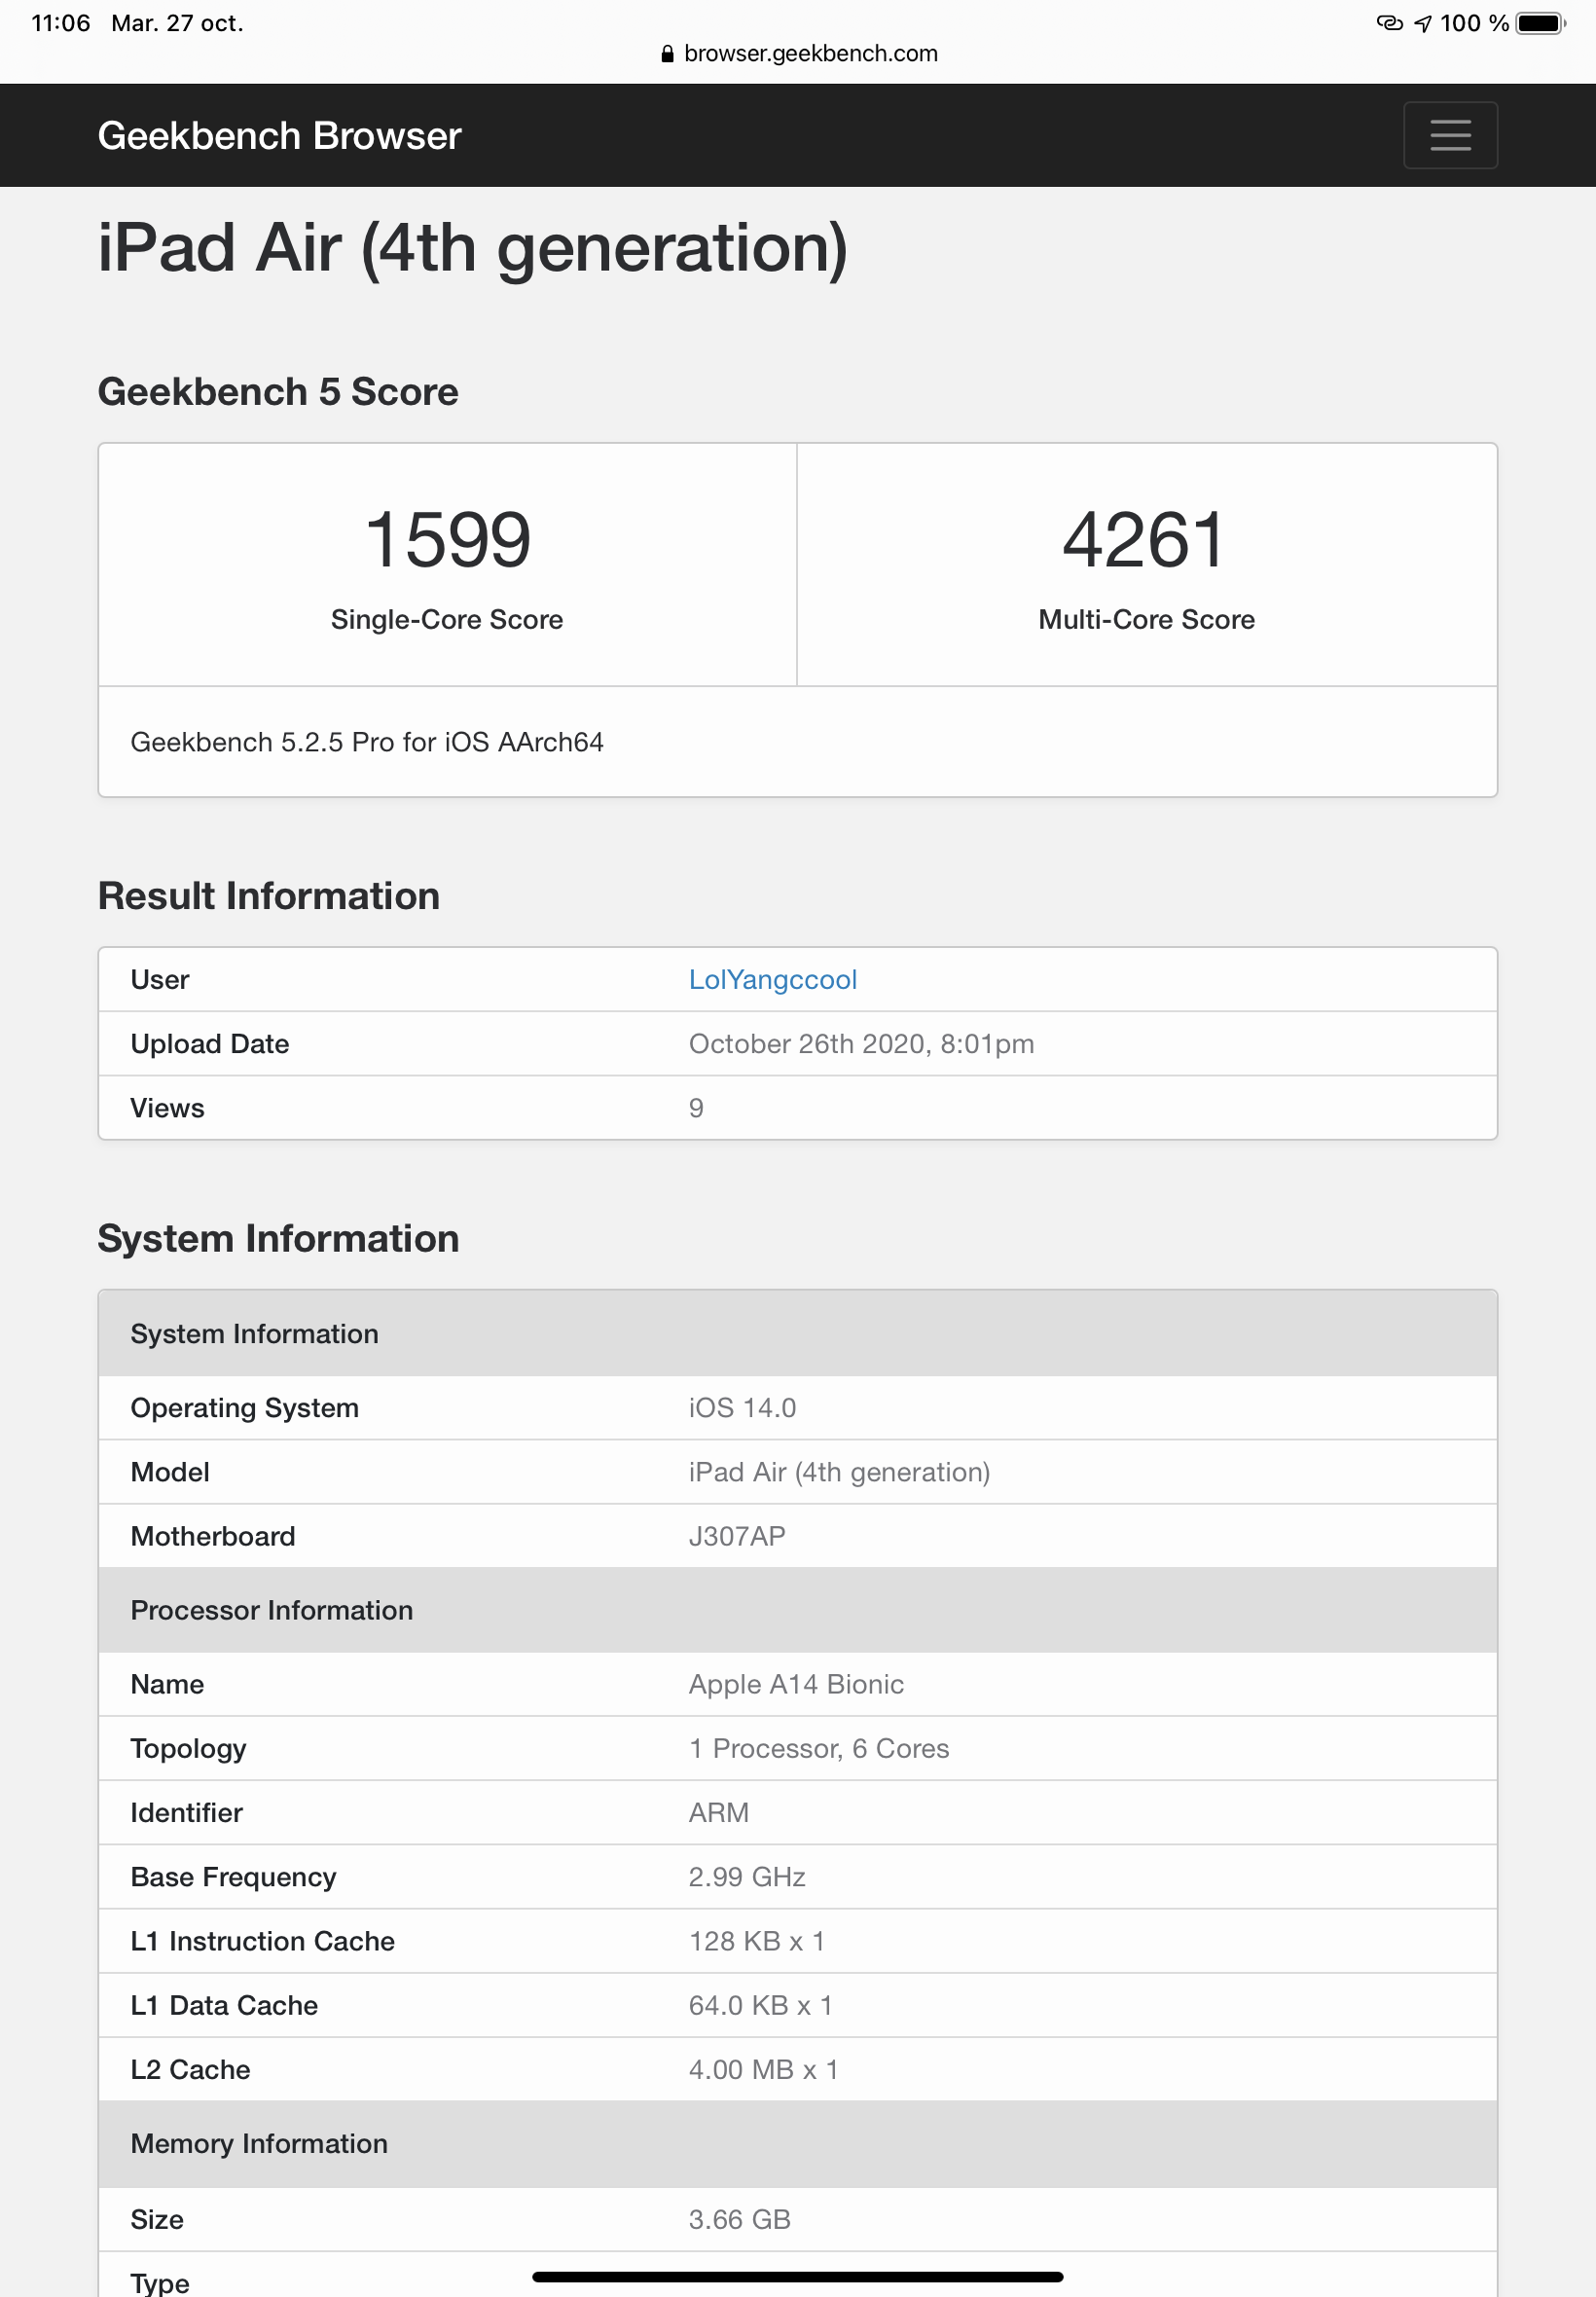Image resolution: width=1596 pixels, height=2297 pixels.
Task: Click the L2 Cache label
Action: click(x=190, y=2070)
